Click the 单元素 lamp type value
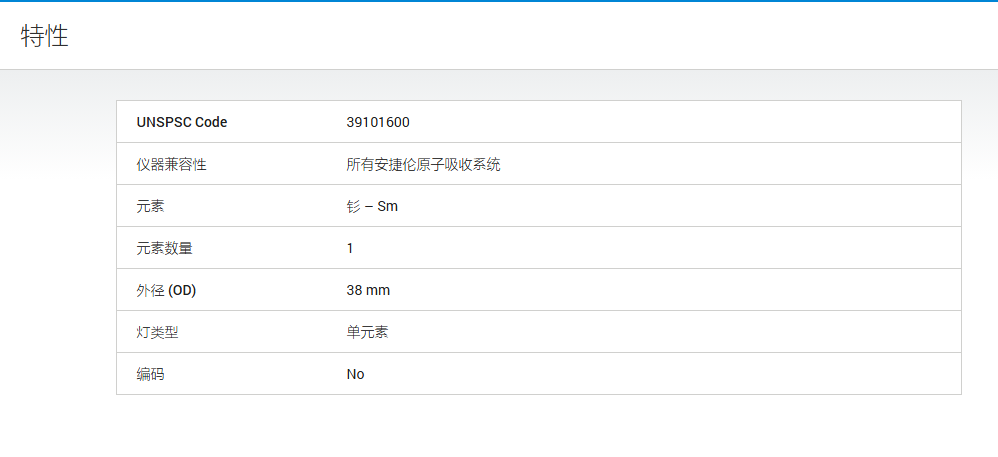998x457 pixels. point(367,333)
